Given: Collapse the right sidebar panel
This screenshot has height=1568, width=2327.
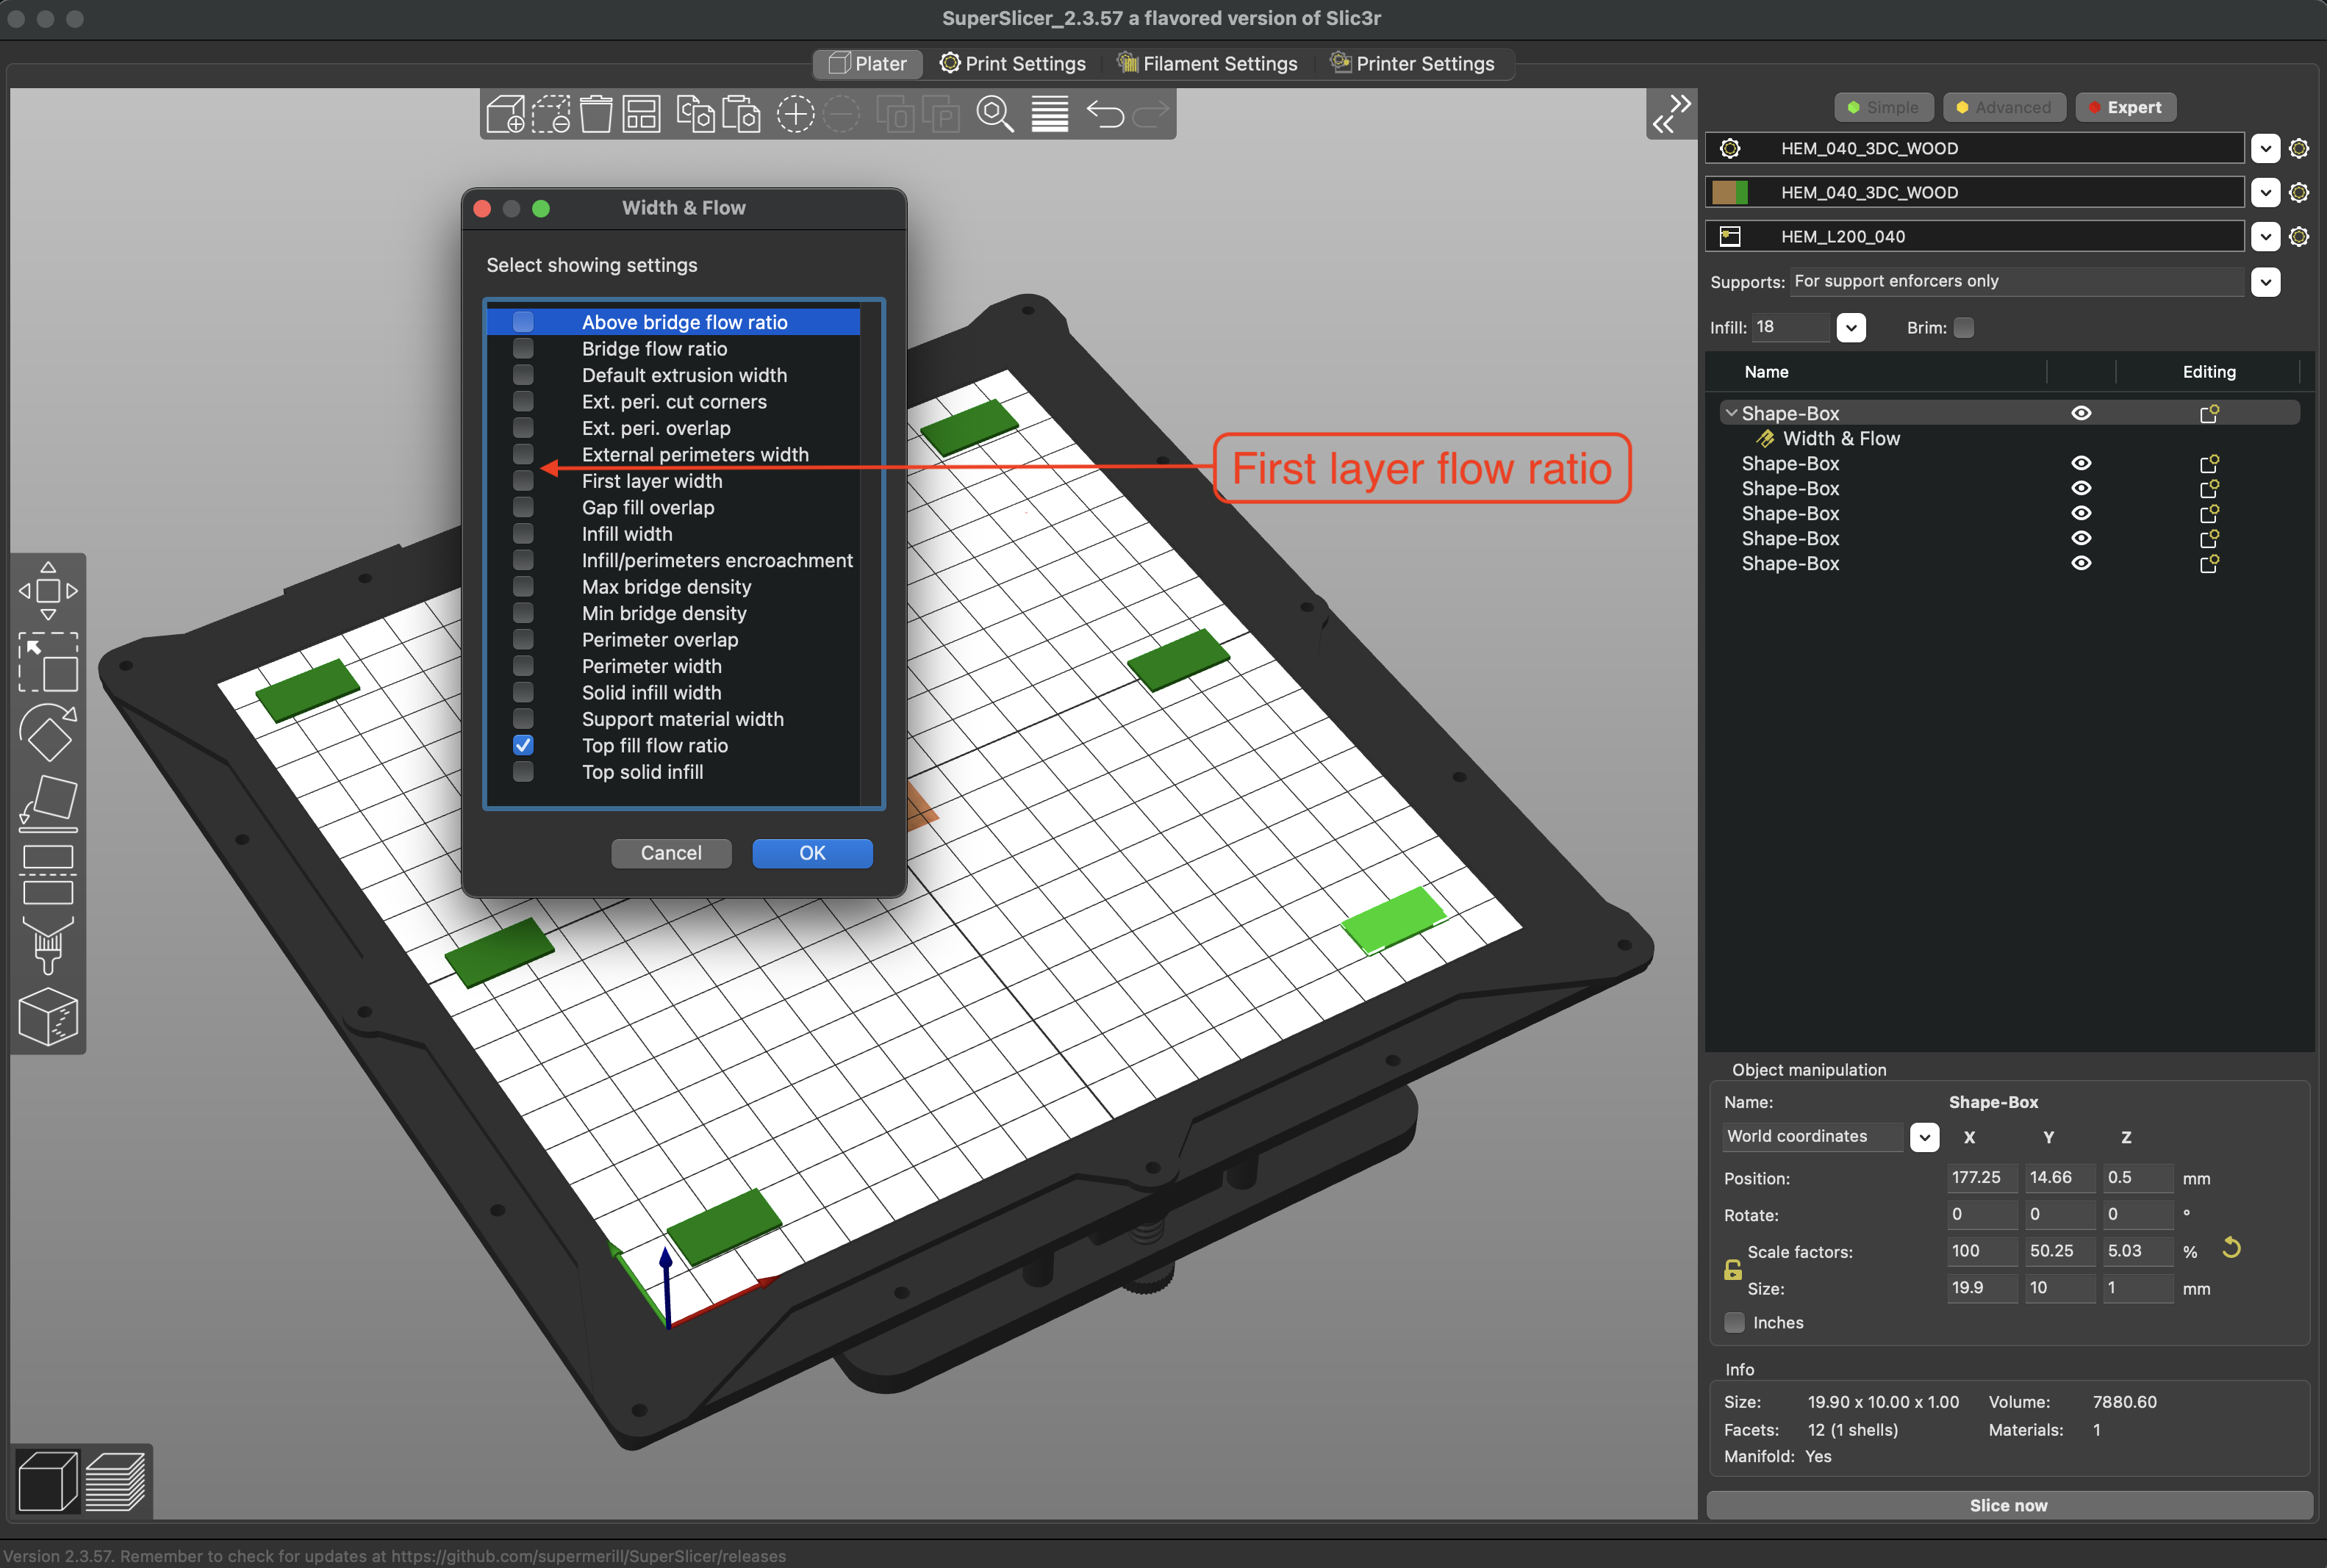Looking at the screenshot, I should point(1671,114).
